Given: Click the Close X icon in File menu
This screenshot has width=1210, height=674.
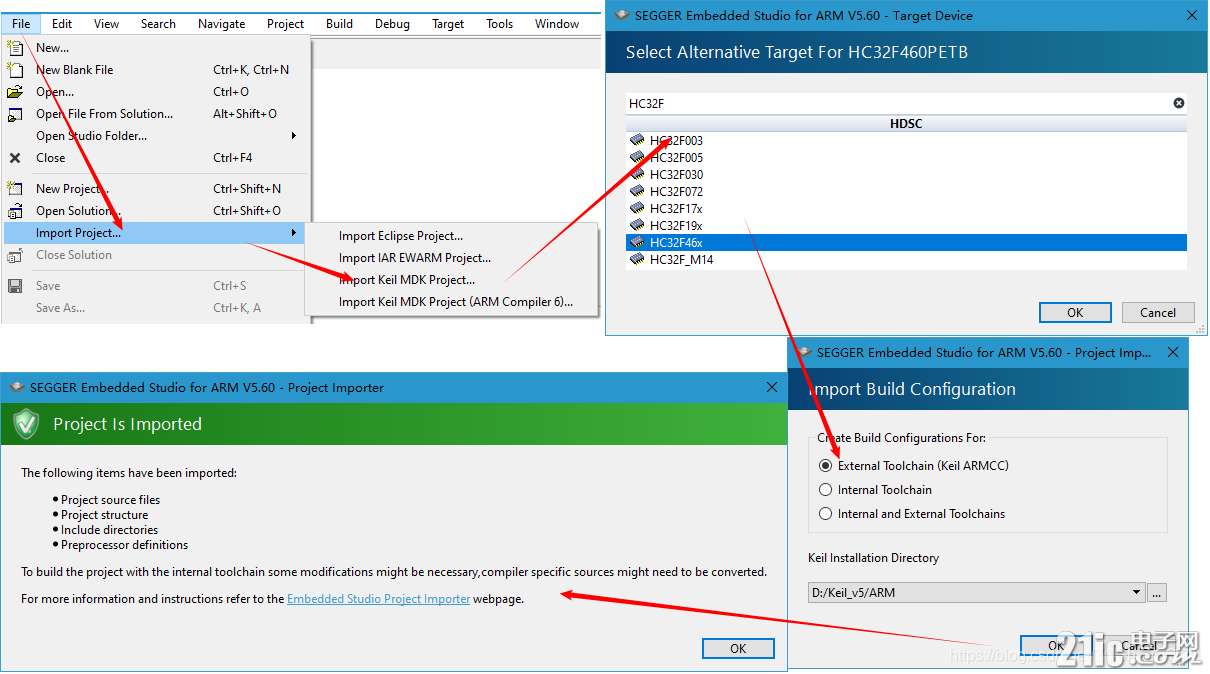Looking at the screenshot, I should [15, 158].
